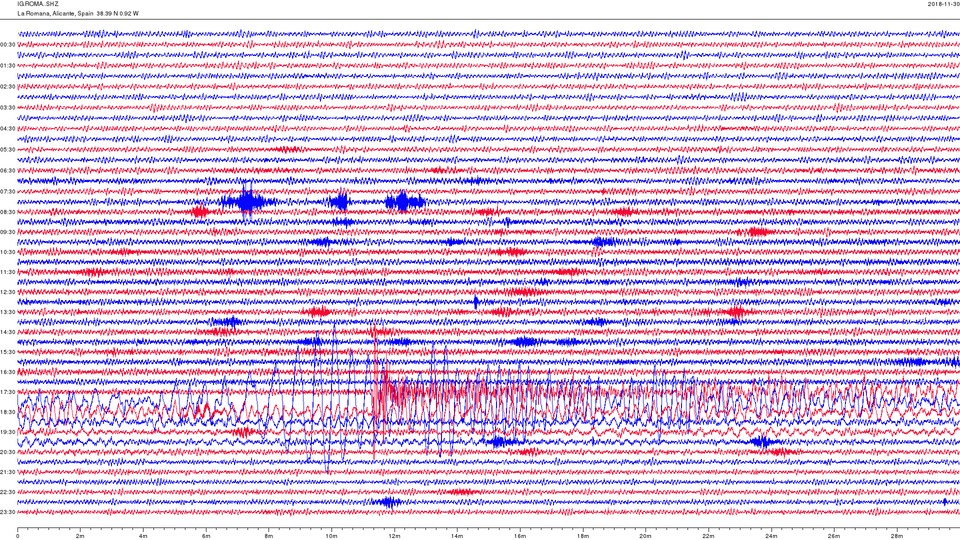960x540 pixels.
Task: Click the 6m mark on the minute axis
Action: (206, 536)
